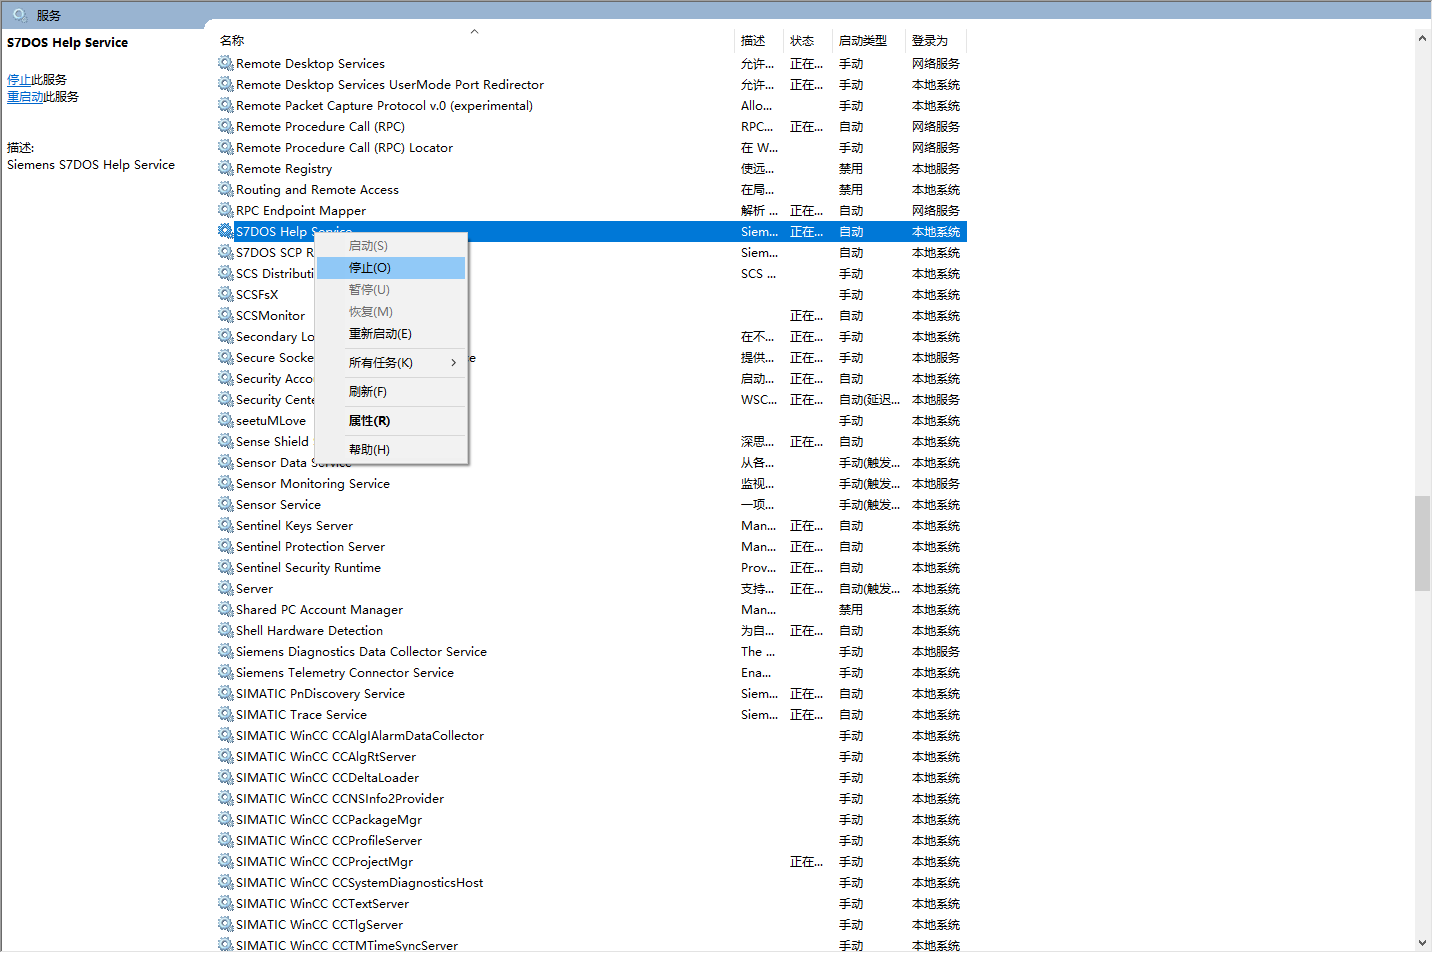Open 属性(R) from the context menu

click(369, 421)
